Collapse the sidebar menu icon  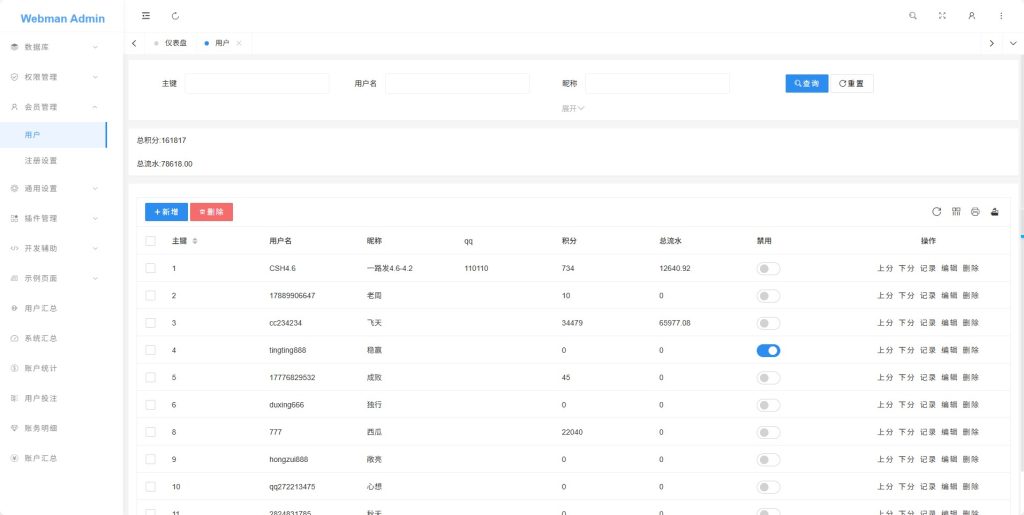pos(146,16)
